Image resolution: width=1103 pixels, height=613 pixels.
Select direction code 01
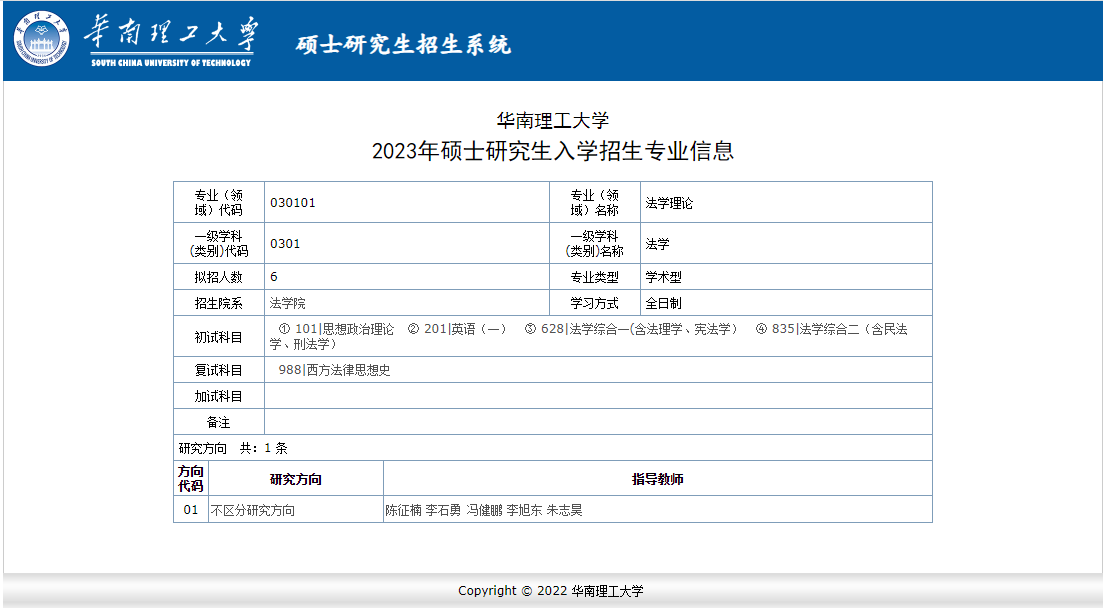click(x=191, y=510)
